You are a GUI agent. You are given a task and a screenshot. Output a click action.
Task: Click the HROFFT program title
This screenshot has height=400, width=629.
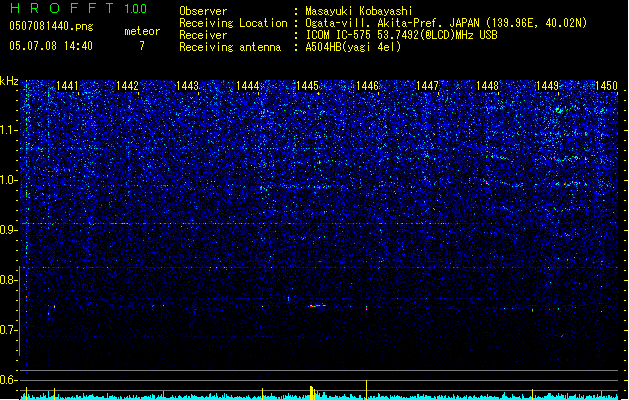pyautogui.click(x=62, y=8)
